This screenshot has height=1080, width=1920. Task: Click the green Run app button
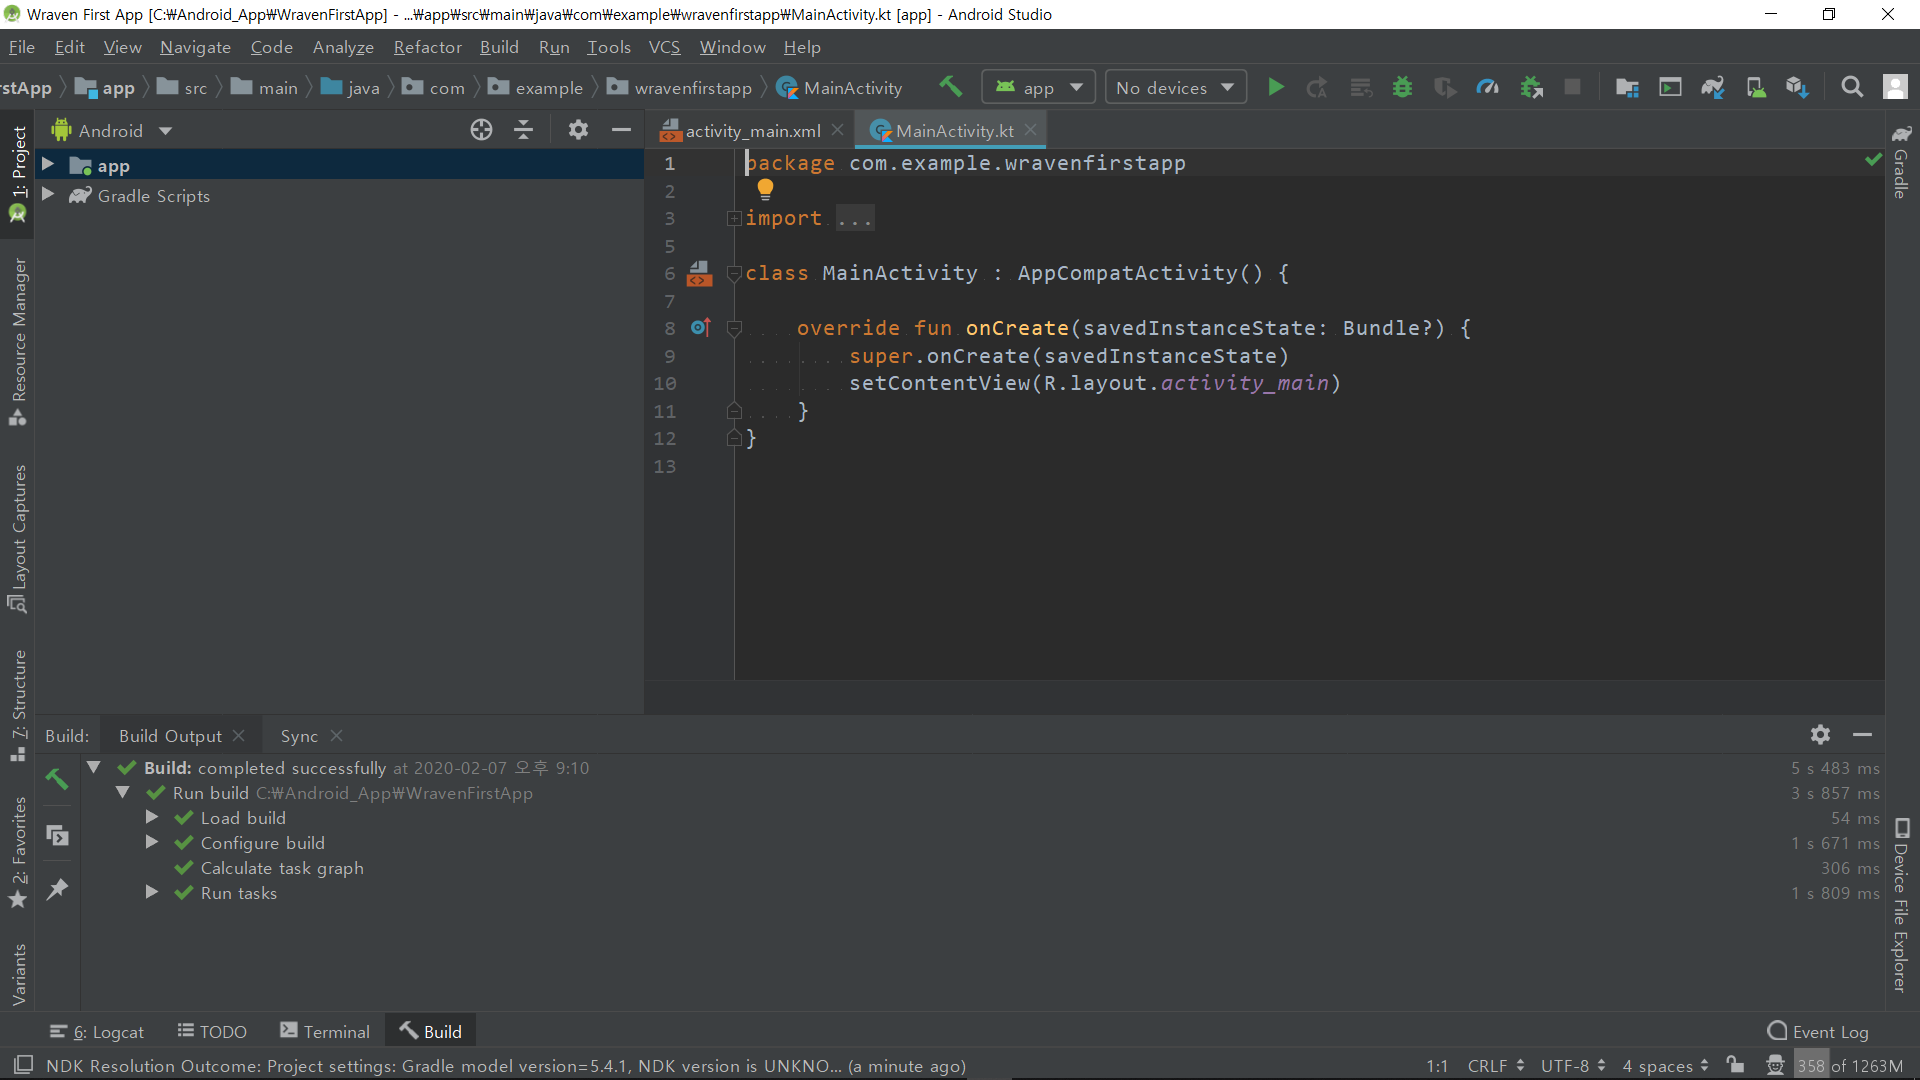click(x=1275, y=88)
